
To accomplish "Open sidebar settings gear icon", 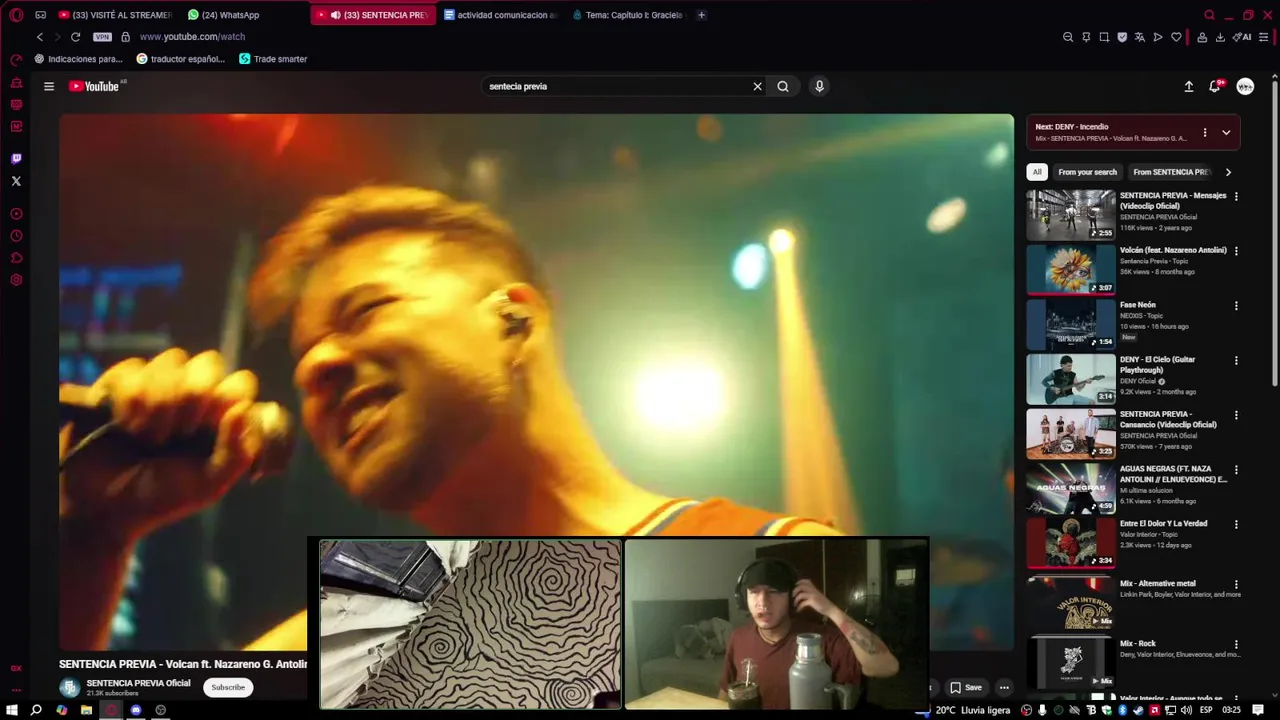I will pyautogui.click(x=16, y=280).
